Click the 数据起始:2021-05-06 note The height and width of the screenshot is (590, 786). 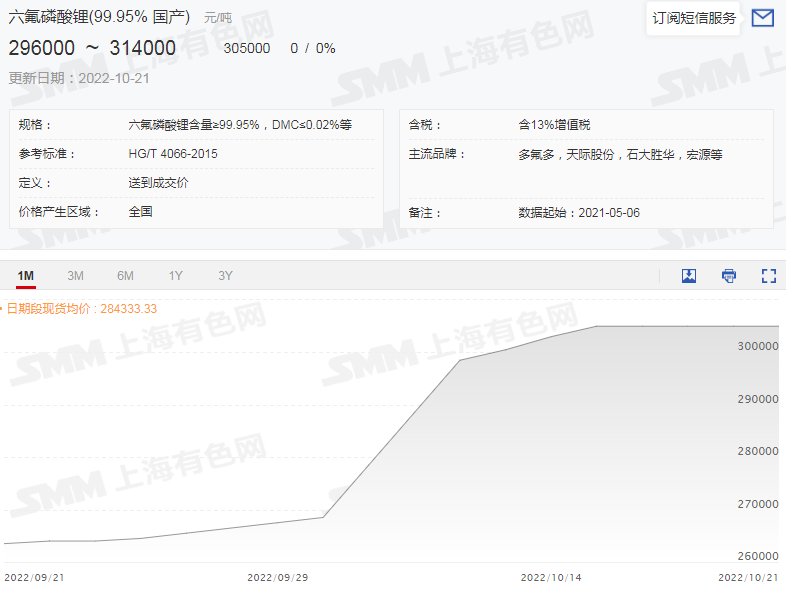(x=579, y=213)
